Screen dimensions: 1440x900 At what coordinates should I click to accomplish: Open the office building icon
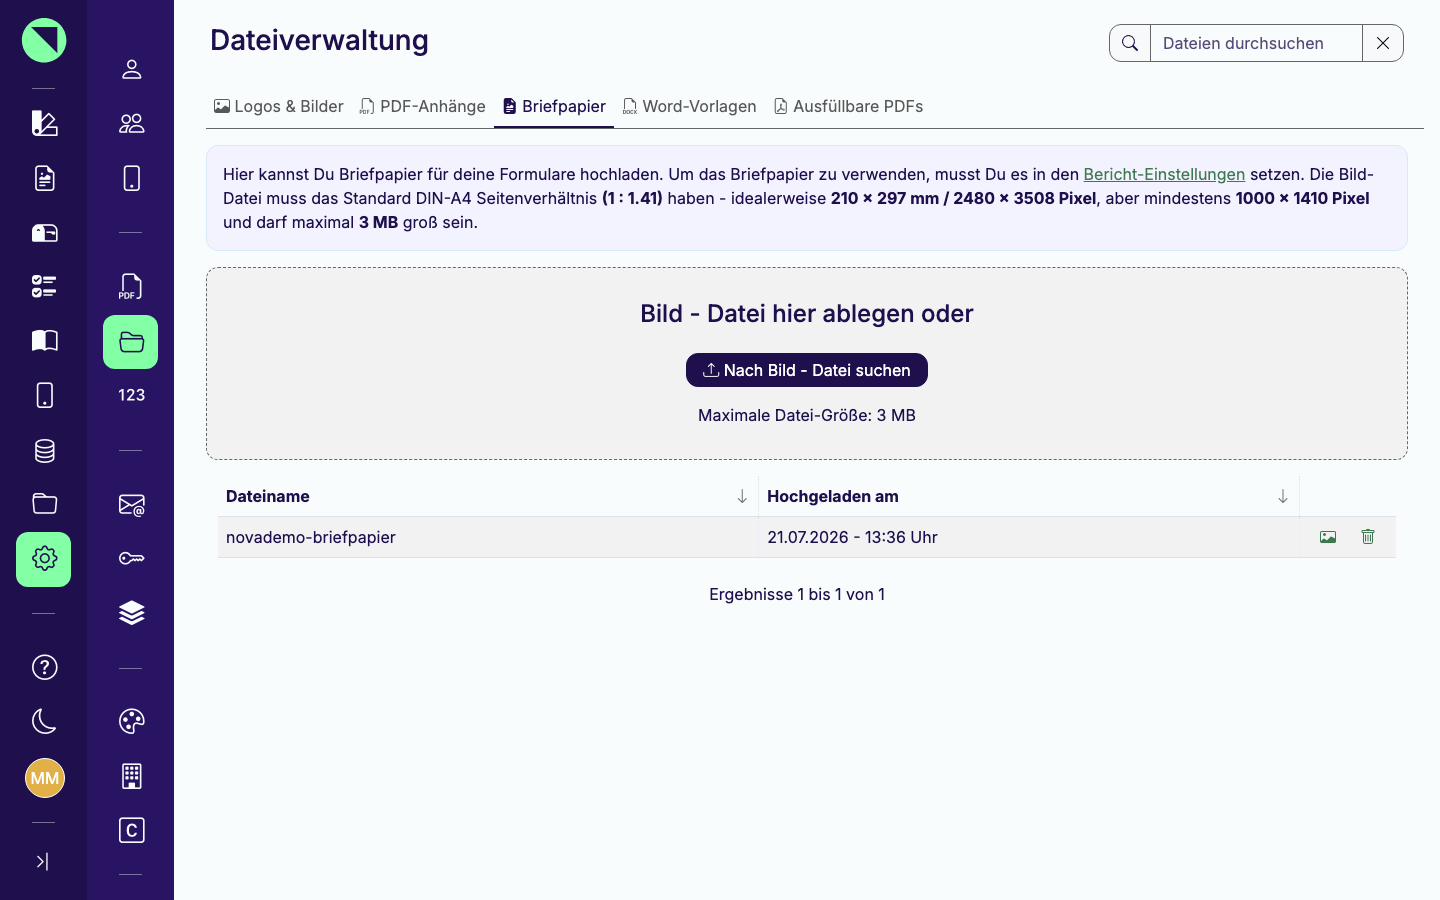click(131, 776)
